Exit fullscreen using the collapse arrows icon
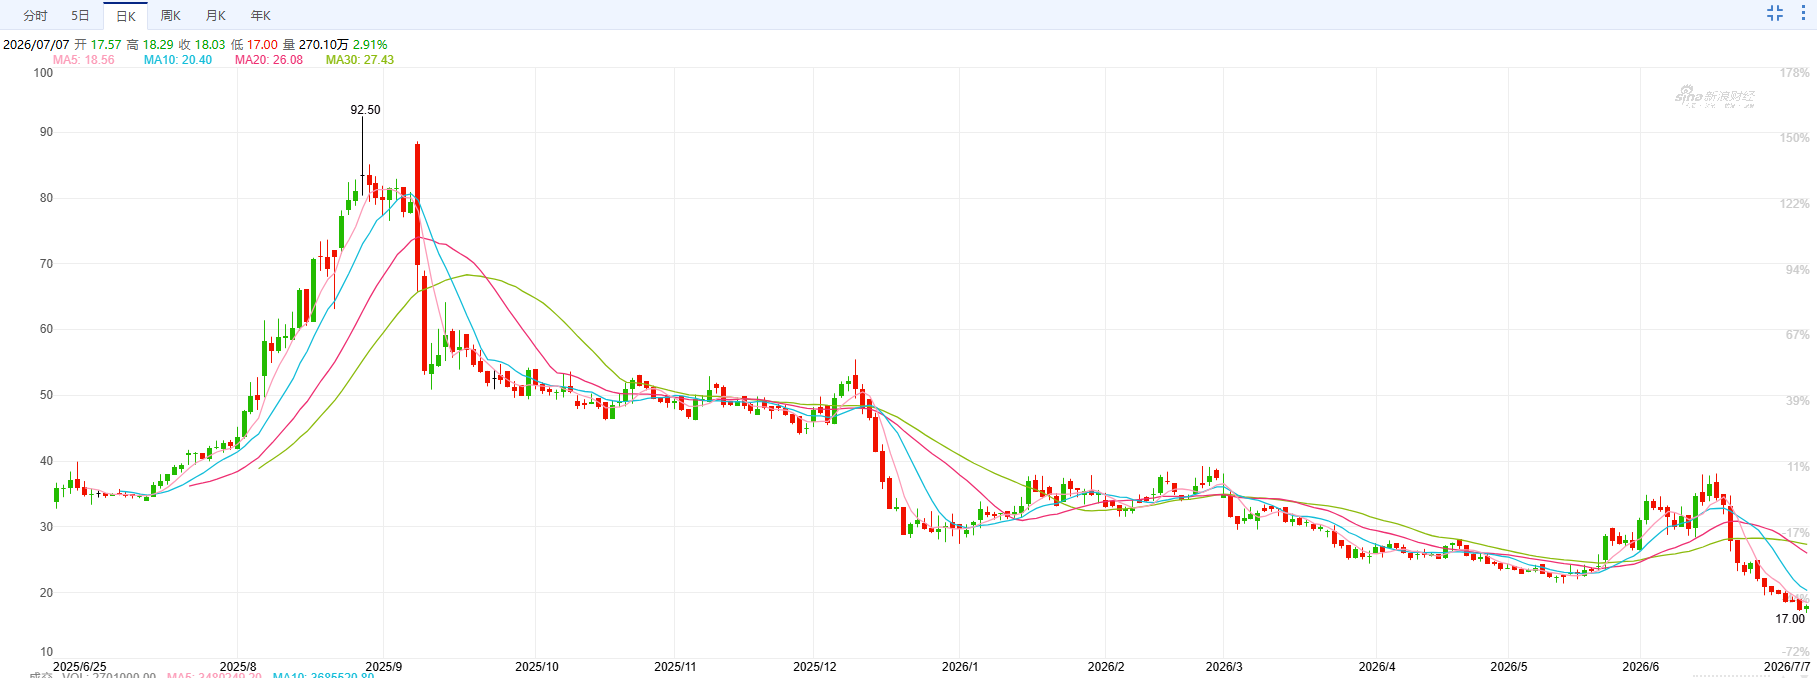Screen dimensions: 1817x678 click(x=1775, y=13)
